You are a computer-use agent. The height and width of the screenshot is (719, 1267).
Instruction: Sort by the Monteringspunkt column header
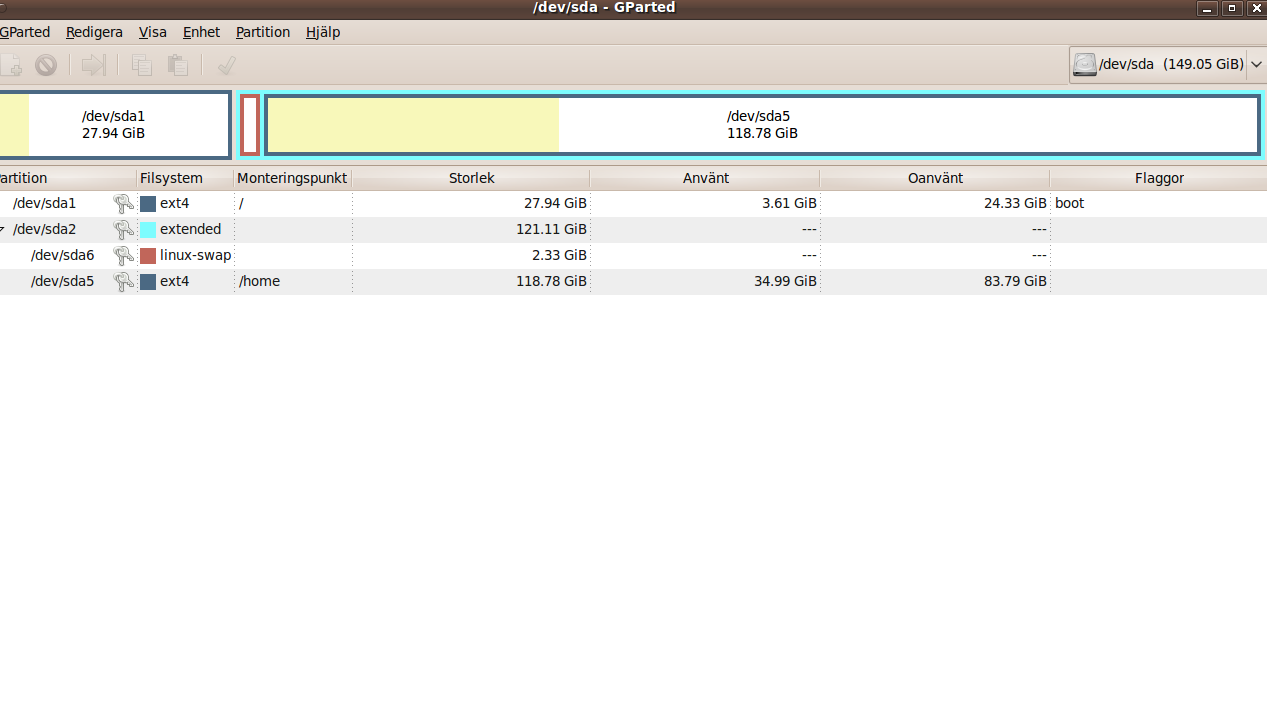coord(292,178)
